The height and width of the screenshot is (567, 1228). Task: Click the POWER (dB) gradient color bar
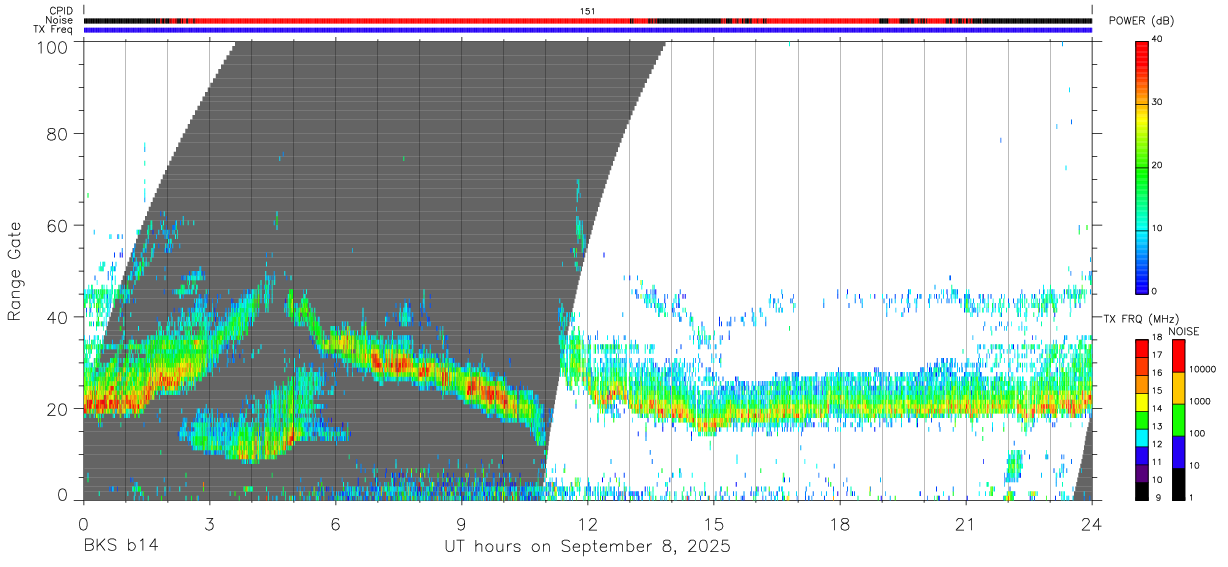point(1142,166)
